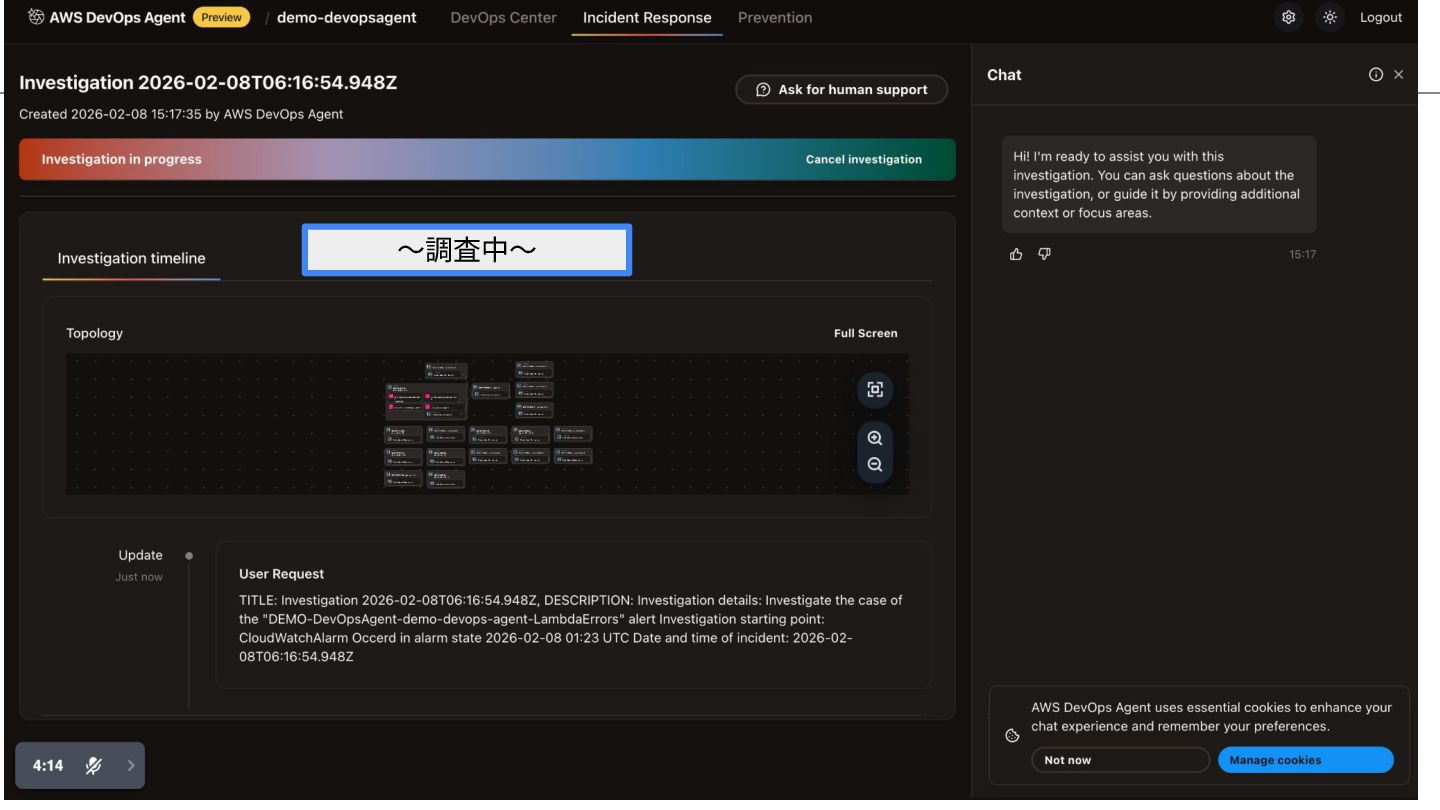Click the User Request heading

tap(282, 574)
